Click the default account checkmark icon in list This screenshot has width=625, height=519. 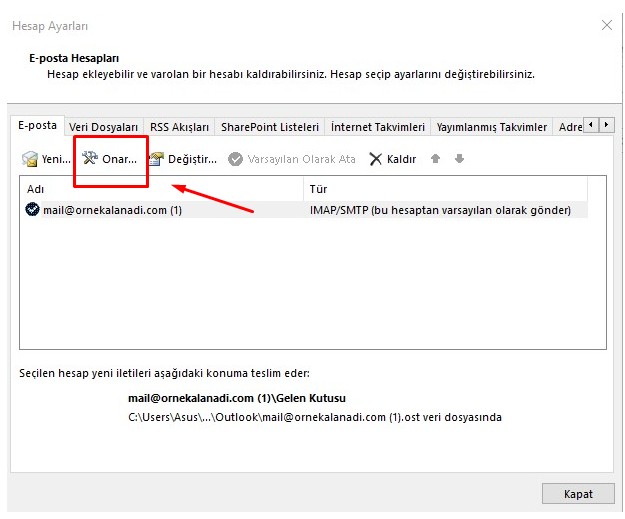(33, 210)
